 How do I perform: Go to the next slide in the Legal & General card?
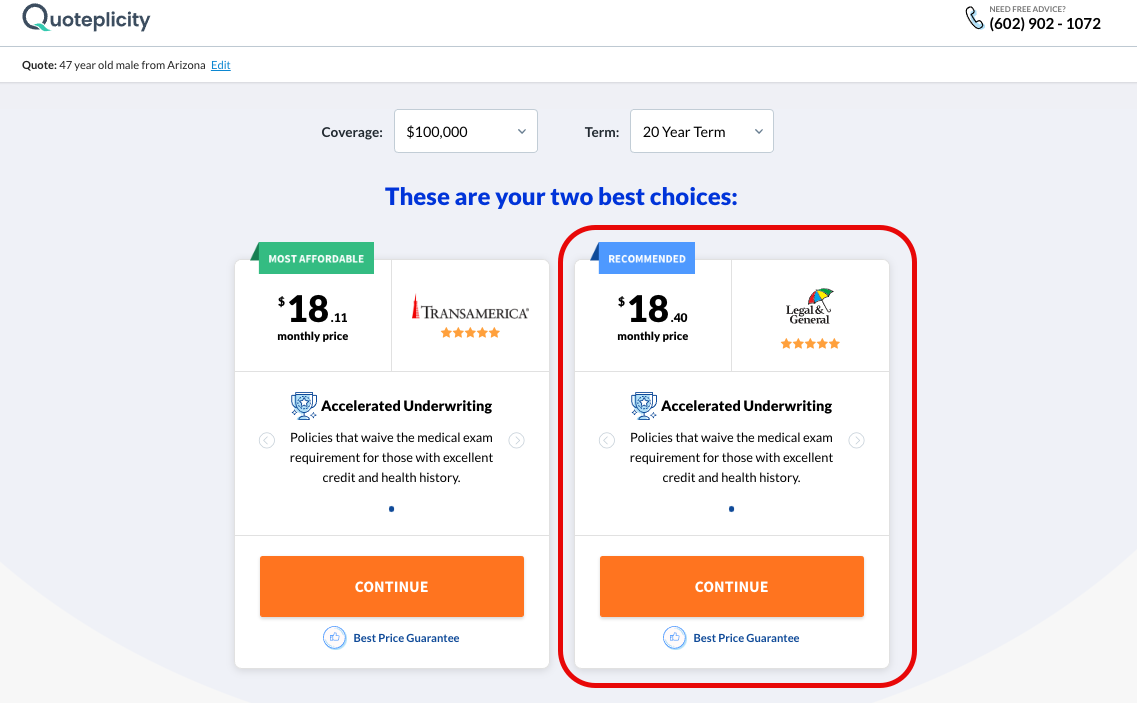[856, 440]
